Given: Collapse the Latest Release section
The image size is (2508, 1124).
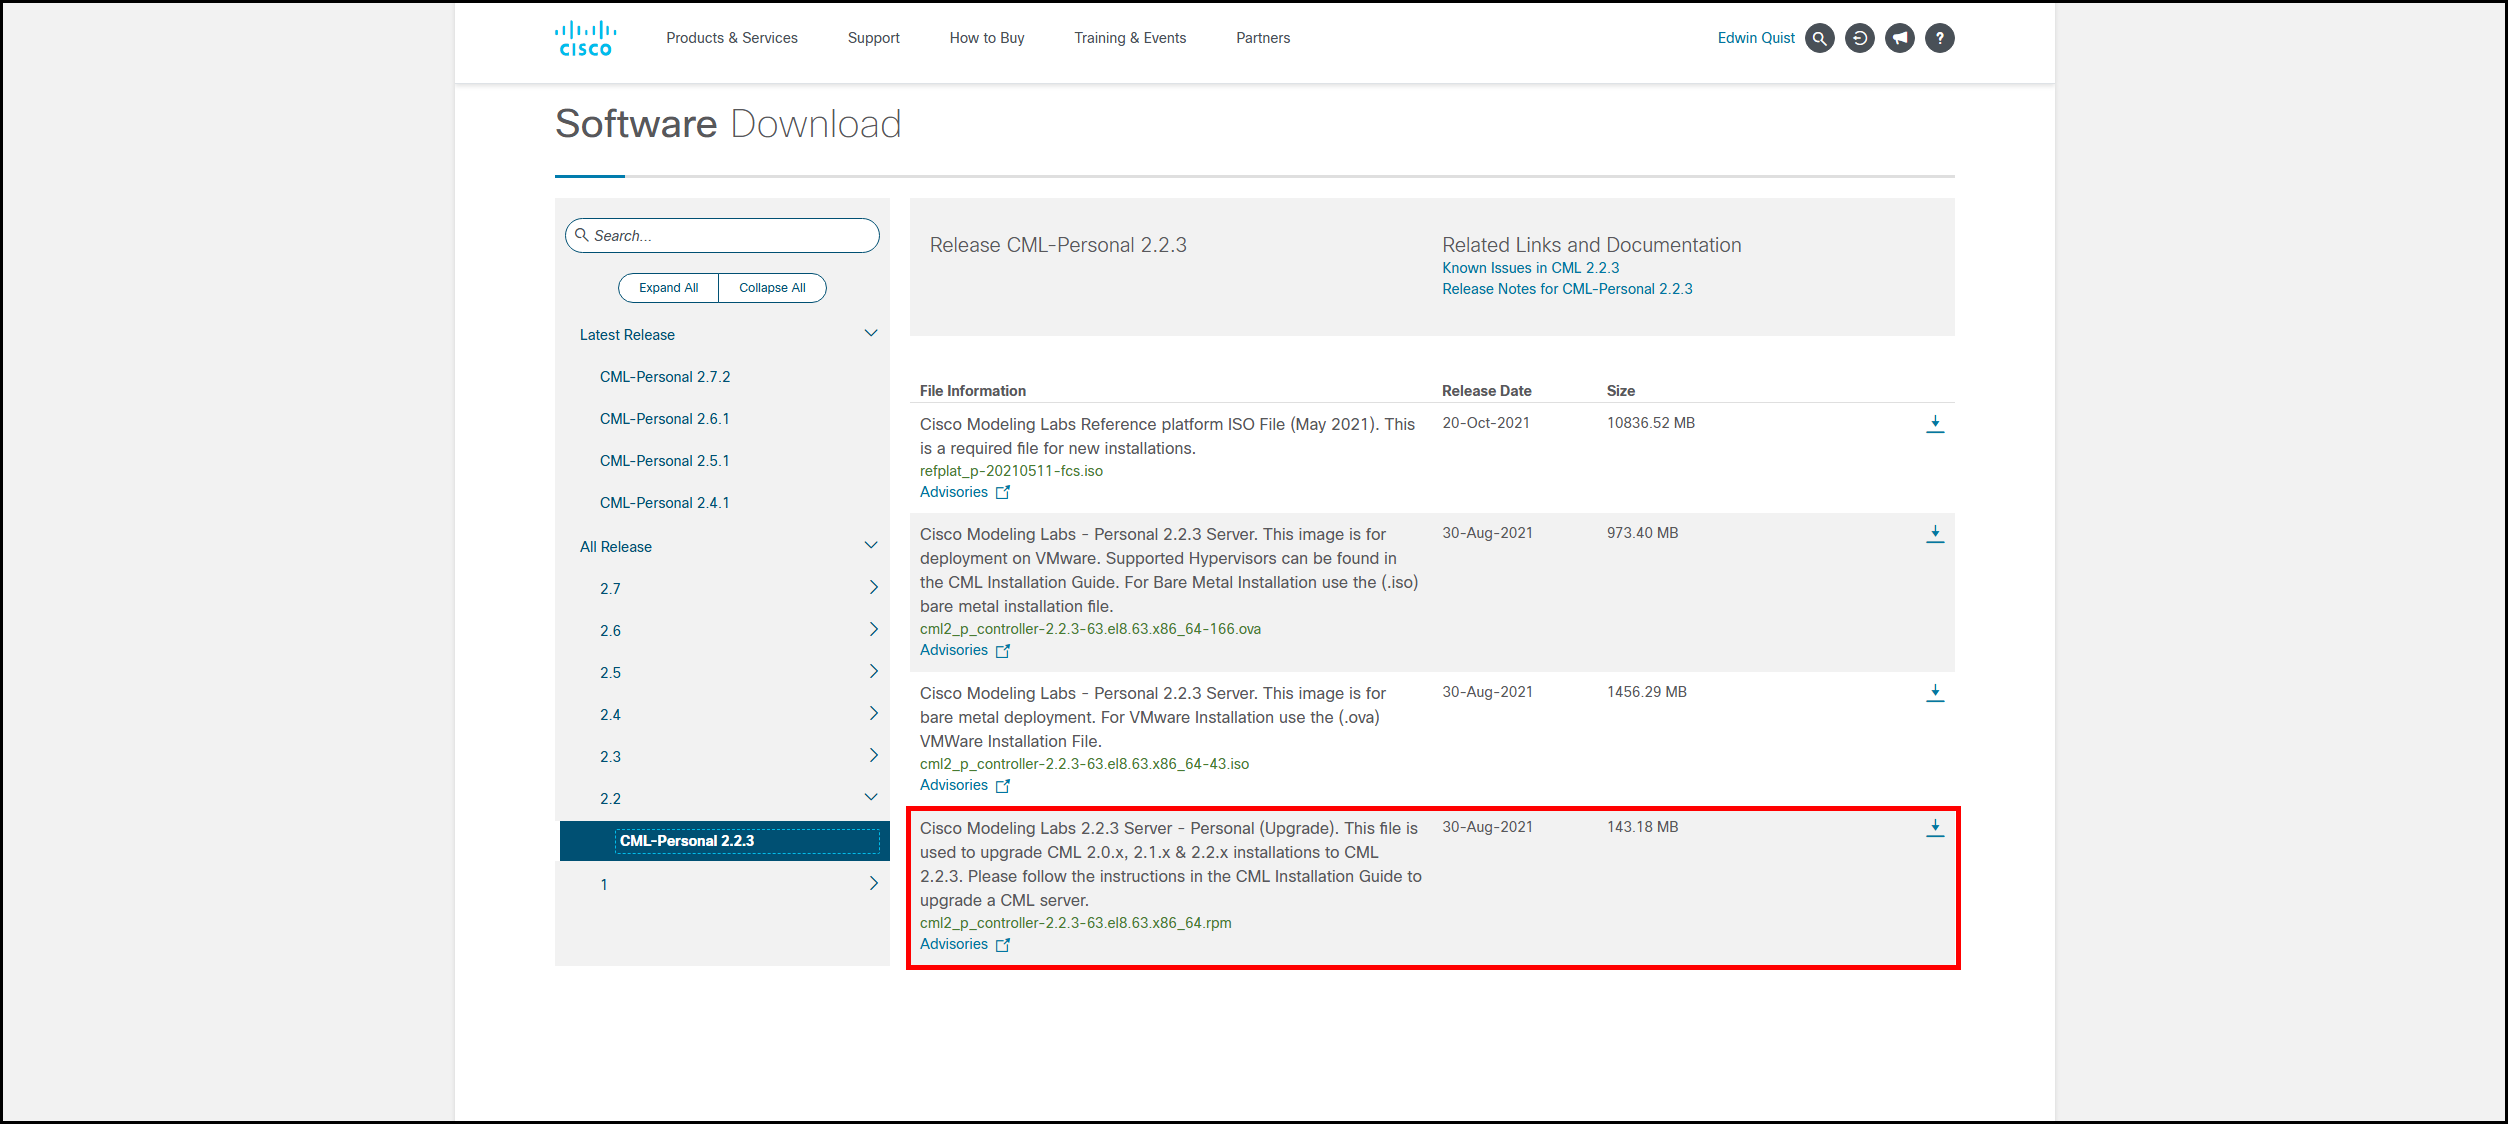Looking at the screenshot, I should [x=871, y=334].
